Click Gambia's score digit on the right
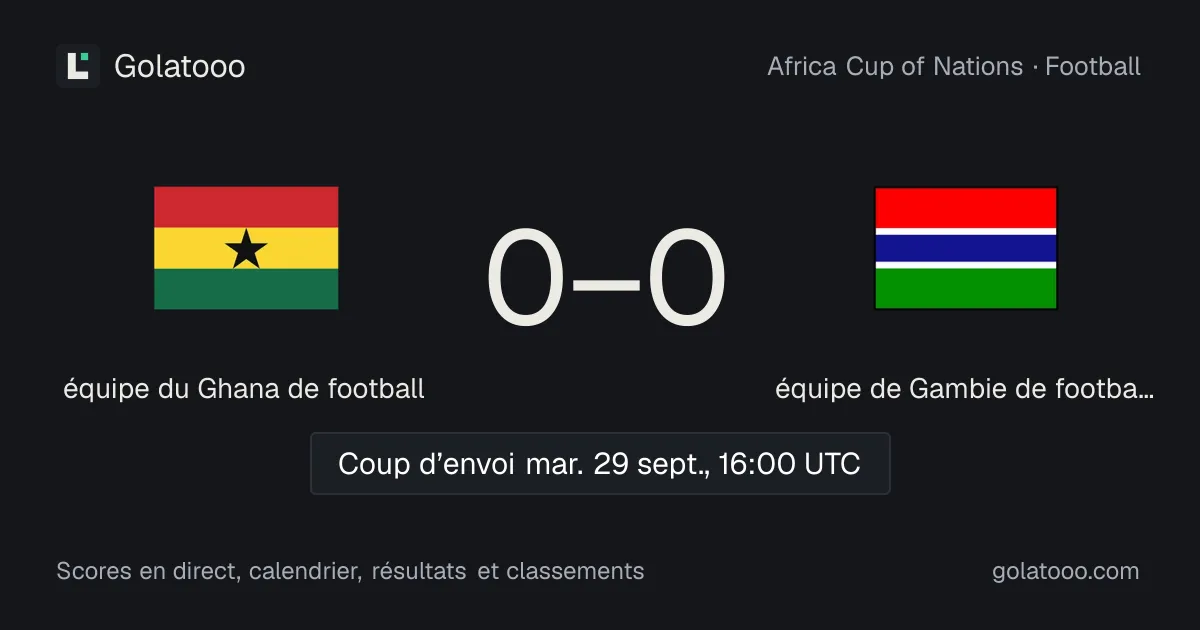This screenshot has width=1200, height=630. click(687, 279)
